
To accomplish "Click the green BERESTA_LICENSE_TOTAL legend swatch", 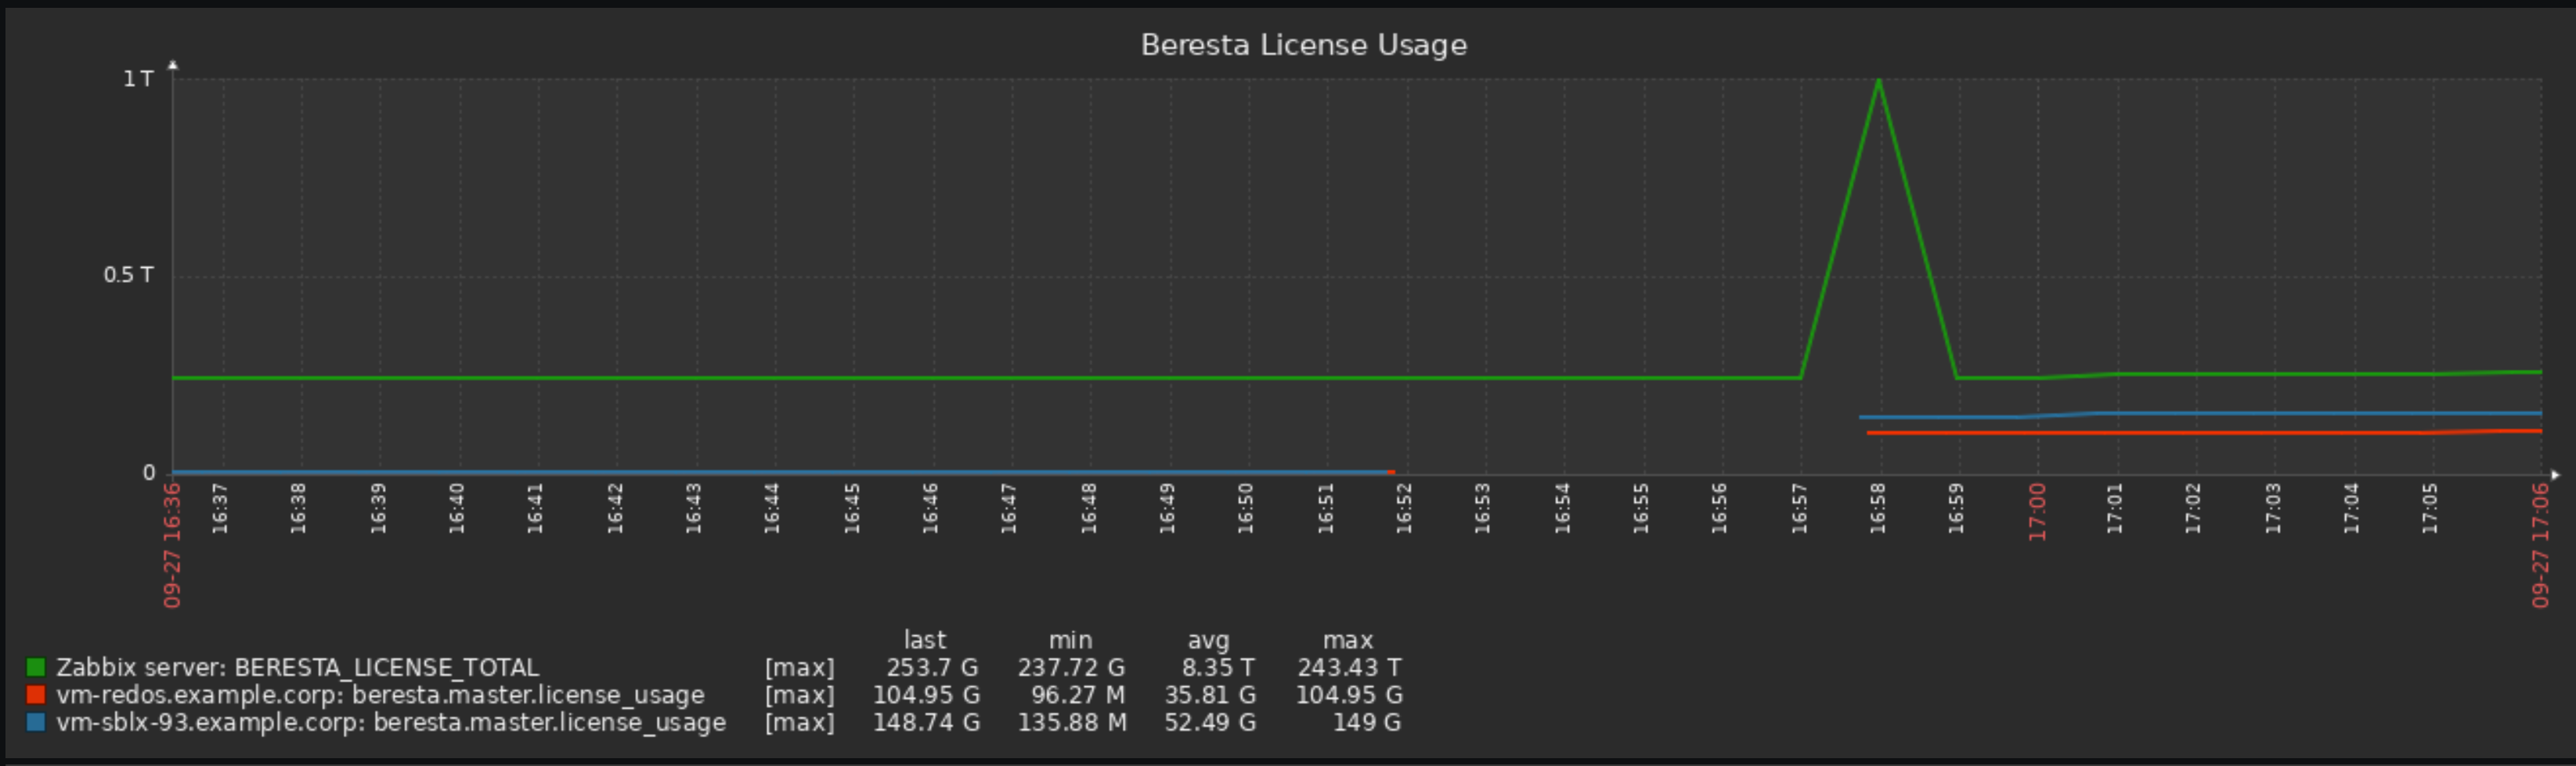I will click(36, 667).
